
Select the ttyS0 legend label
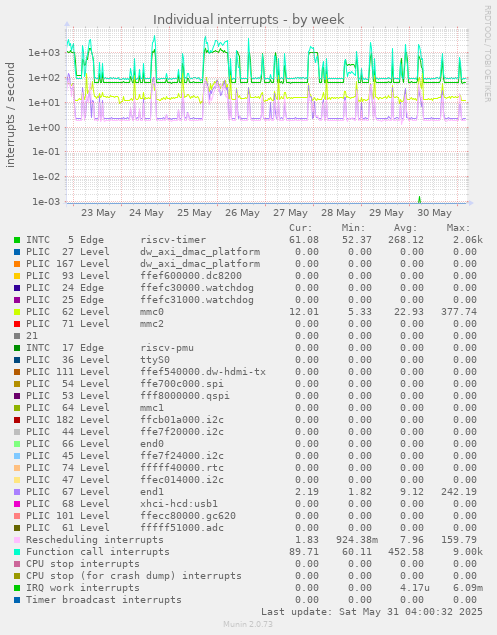coord(155,360)
